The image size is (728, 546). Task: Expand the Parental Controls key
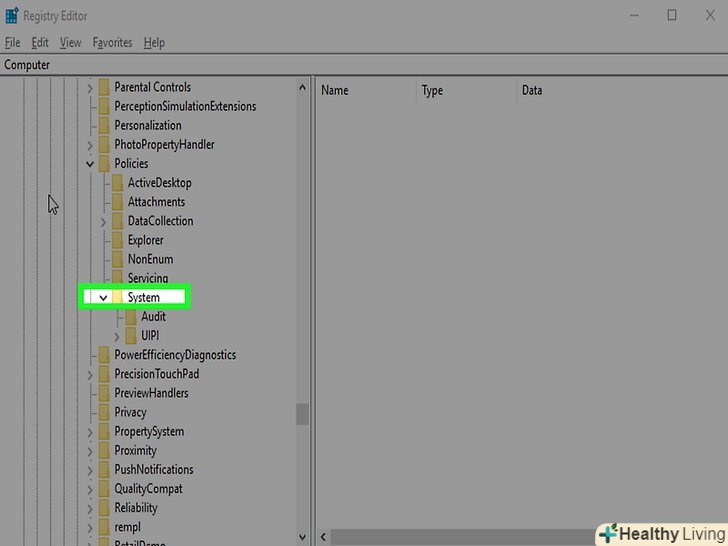click(x=90, y=87)
